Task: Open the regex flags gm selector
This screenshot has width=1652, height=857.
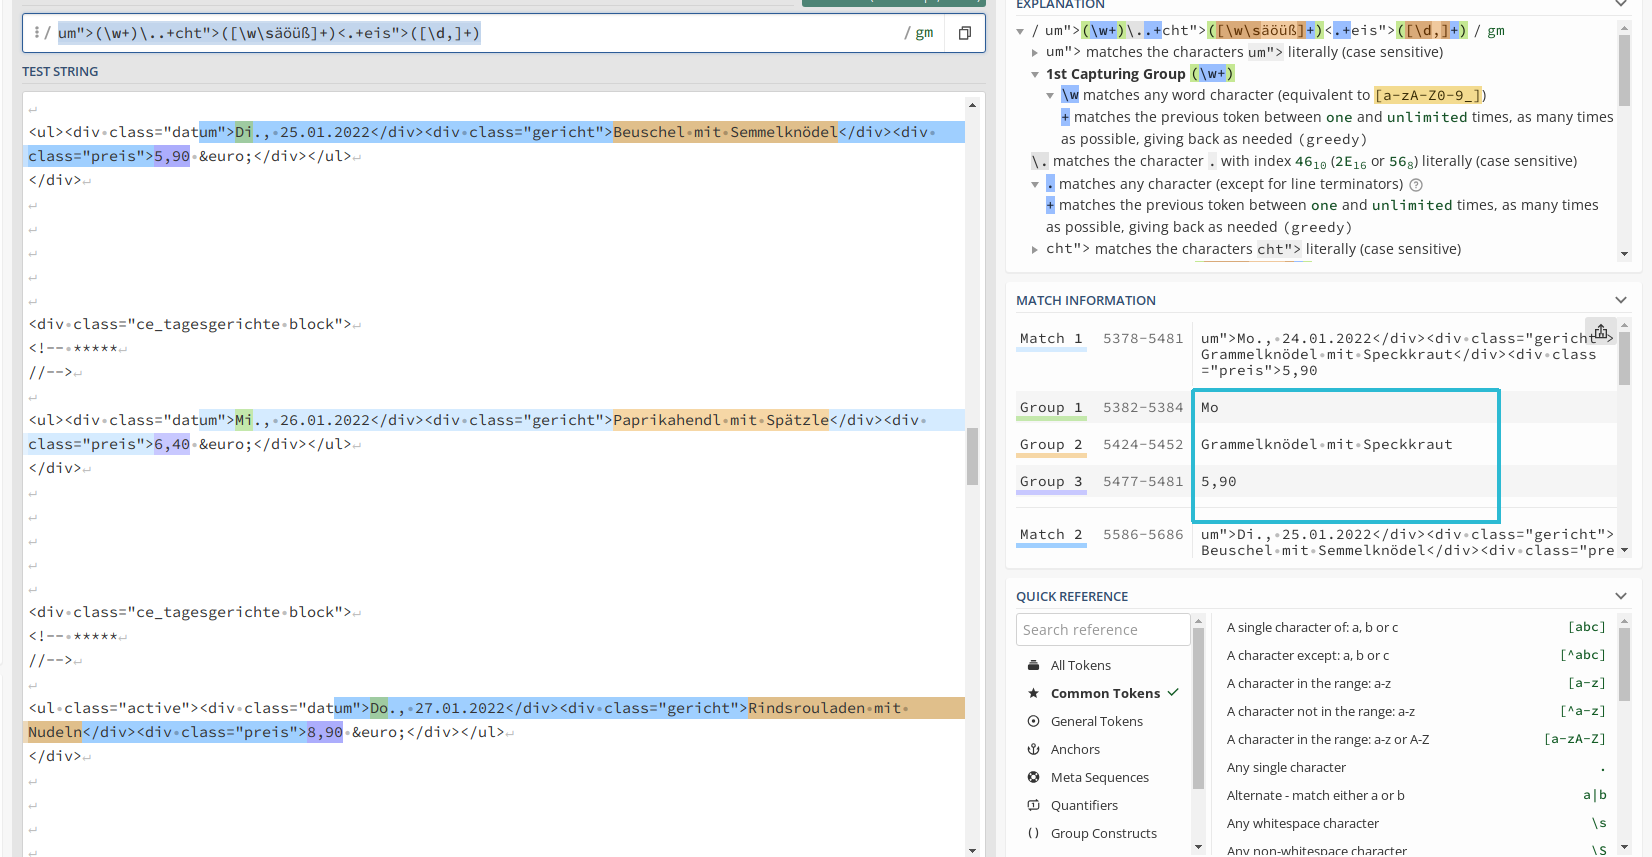Action: click(924, 33)
